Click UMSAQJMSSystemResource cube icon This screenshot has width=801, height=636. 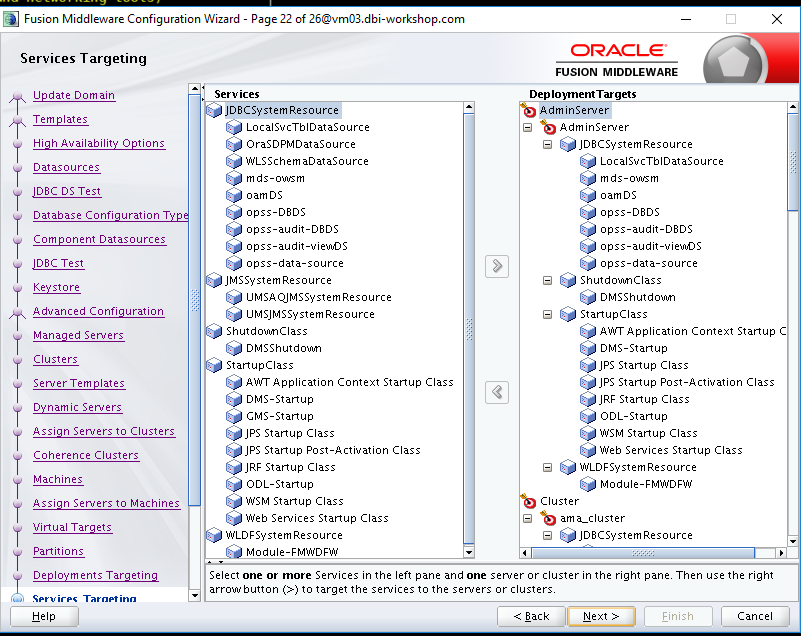tap(234, 297)
